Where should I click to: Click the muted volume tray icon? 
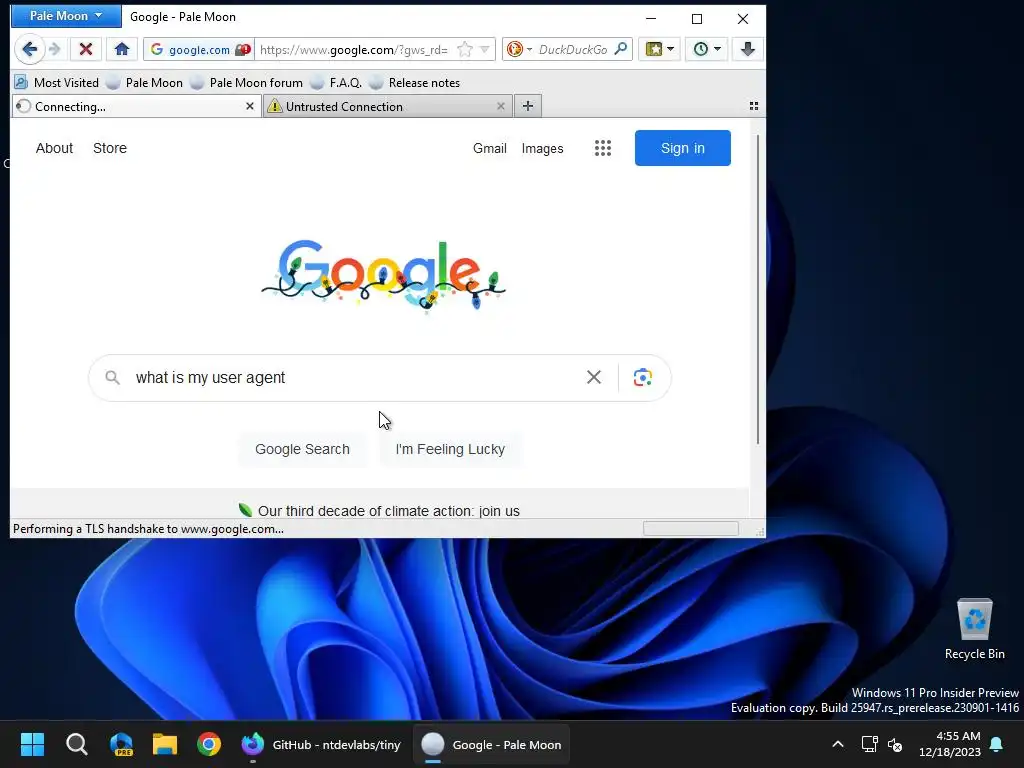tap(895, 744)
